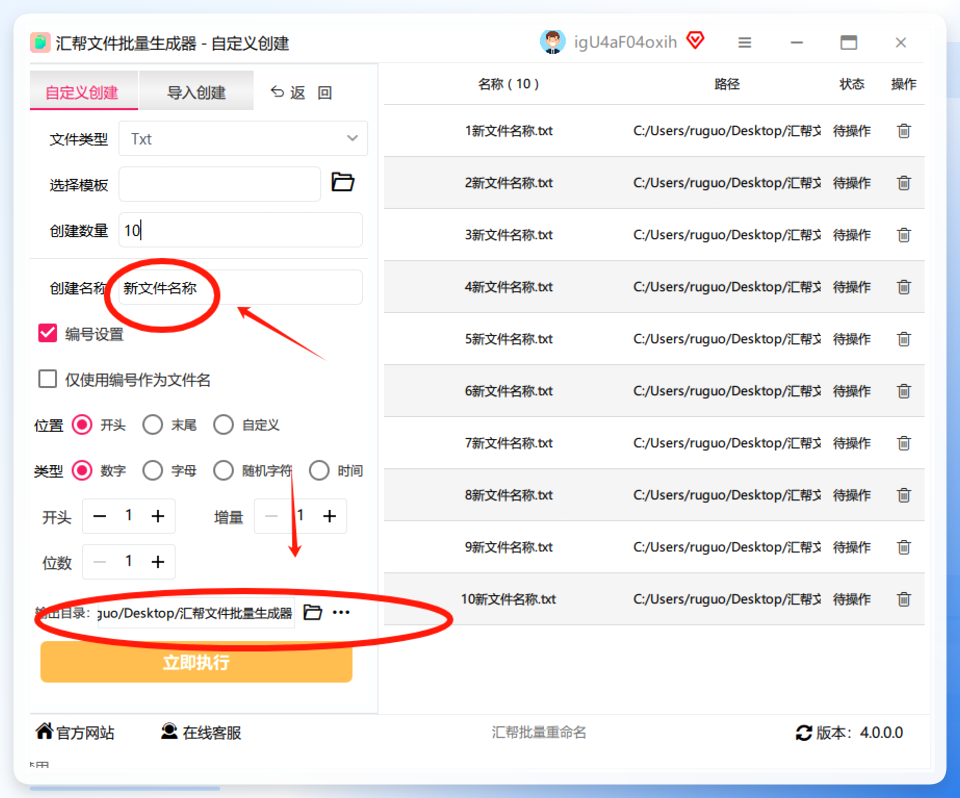This screenshot has width=960, height=798.
Task: Click the 名称 (10) column header
Action: click(509, 84)
